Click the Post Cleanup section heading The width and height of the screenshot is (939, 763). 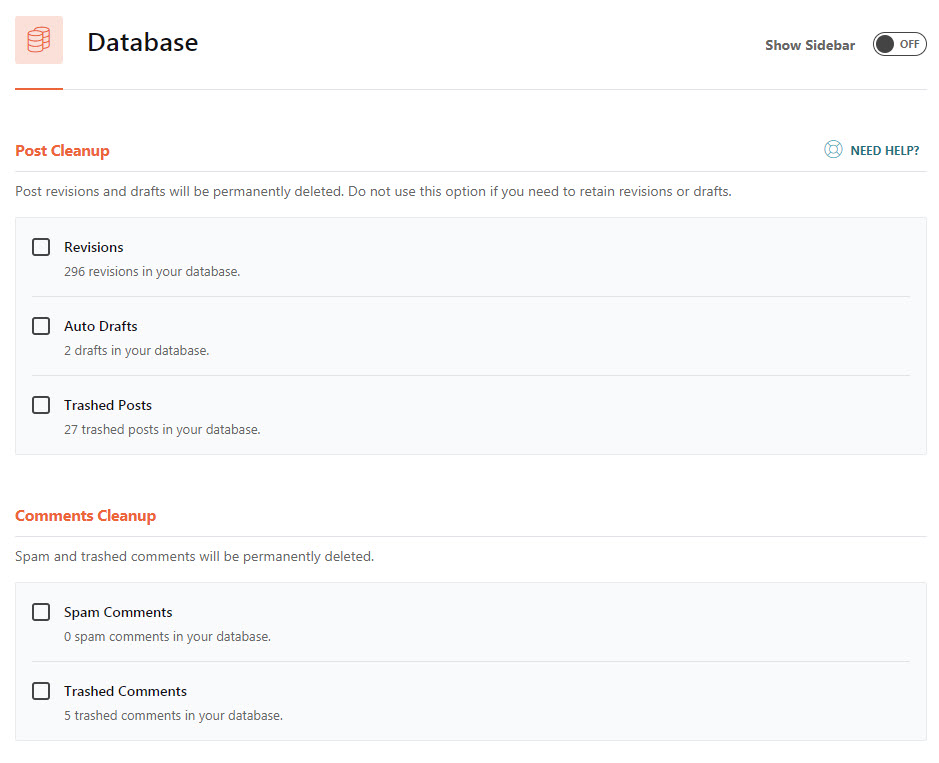tap(62, 151)
